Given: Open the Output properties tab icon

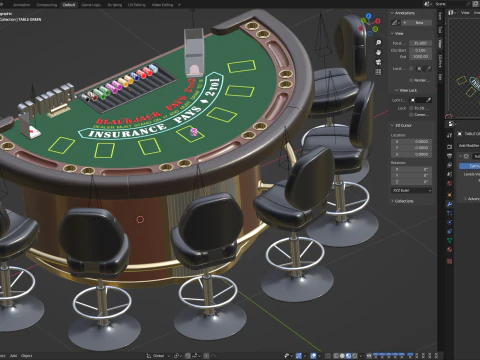Looking at the screenshot, I should (x=449, y=156).
